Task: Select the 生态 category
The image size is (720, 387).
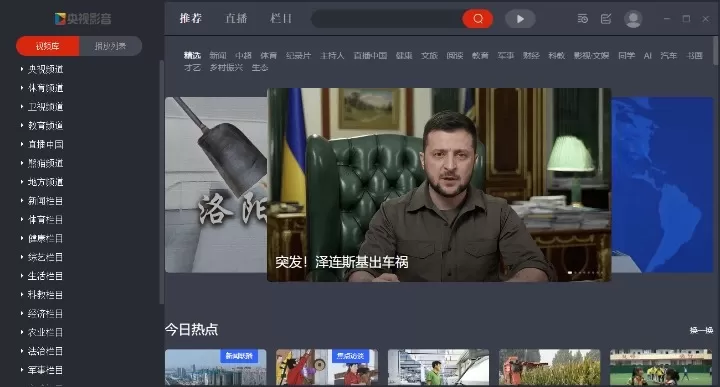Action: [260, 67]
